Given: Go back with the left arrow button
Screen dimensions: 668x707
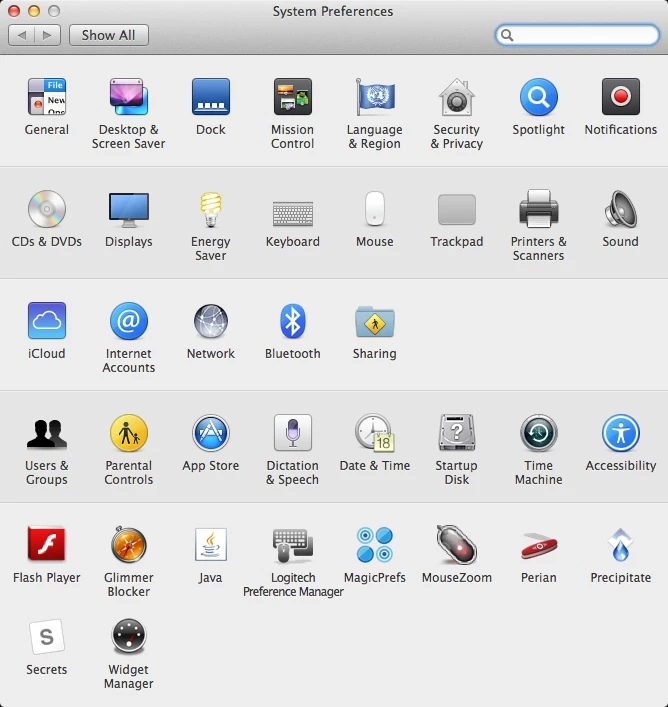Looking at the screenshot, I should coord(21,35).
